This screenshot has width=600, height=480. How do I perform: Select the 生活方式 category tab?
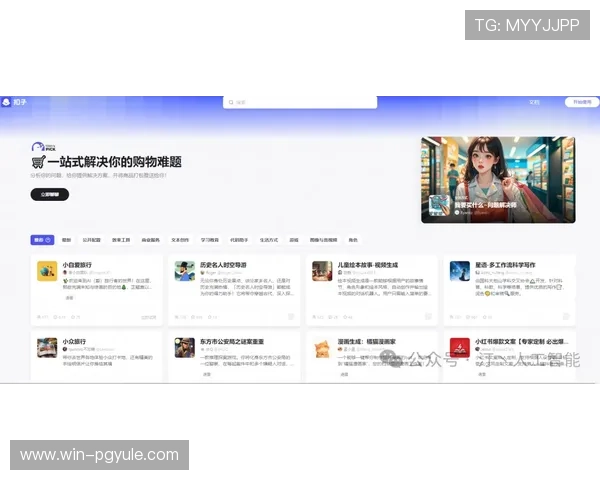[x=269, y=240]
